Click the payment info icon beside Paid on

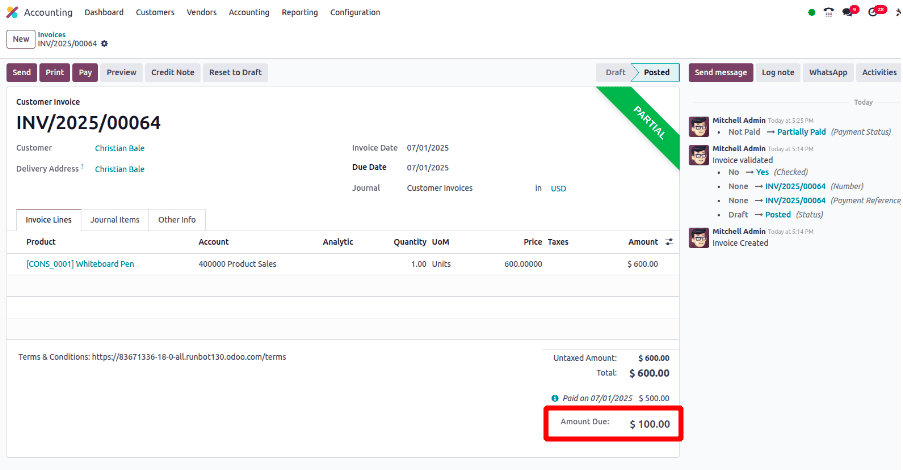click(555, 398)
